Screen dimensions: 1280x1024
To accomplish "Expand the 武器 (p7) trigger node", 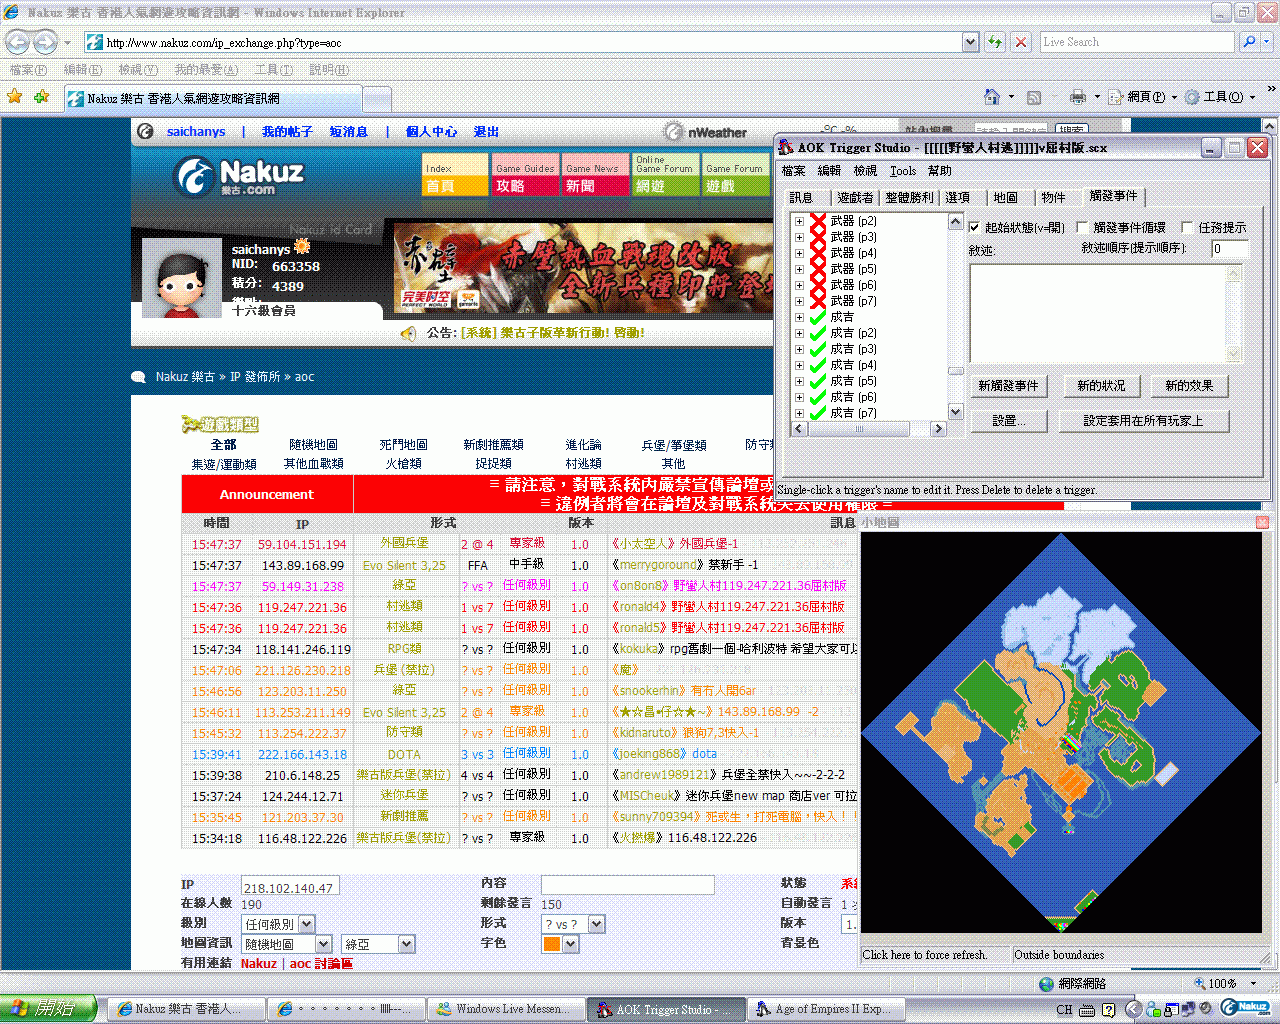I will [799, 301].
